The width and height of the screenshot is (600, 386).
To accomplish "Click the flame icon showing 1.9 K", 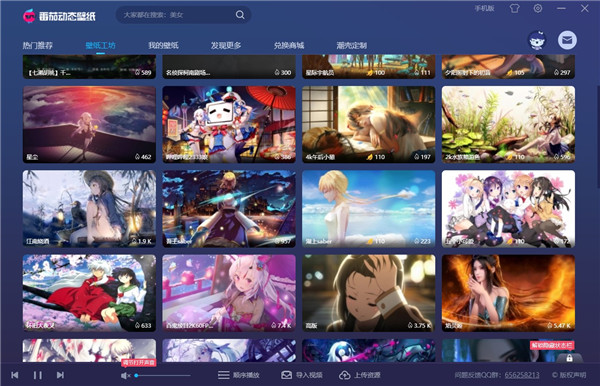I will [x=134, y=241].
